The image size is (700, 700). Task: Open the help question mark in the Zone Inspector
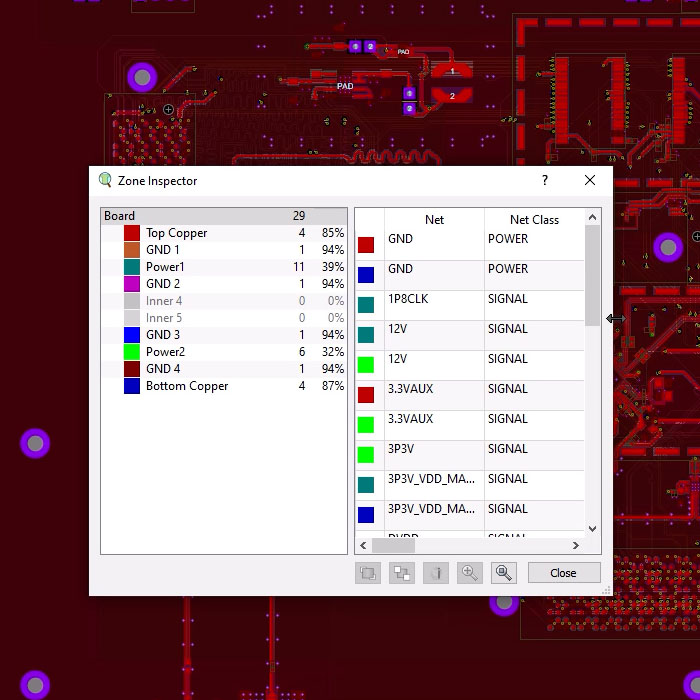pyautogui.click(x=545, y=180)
